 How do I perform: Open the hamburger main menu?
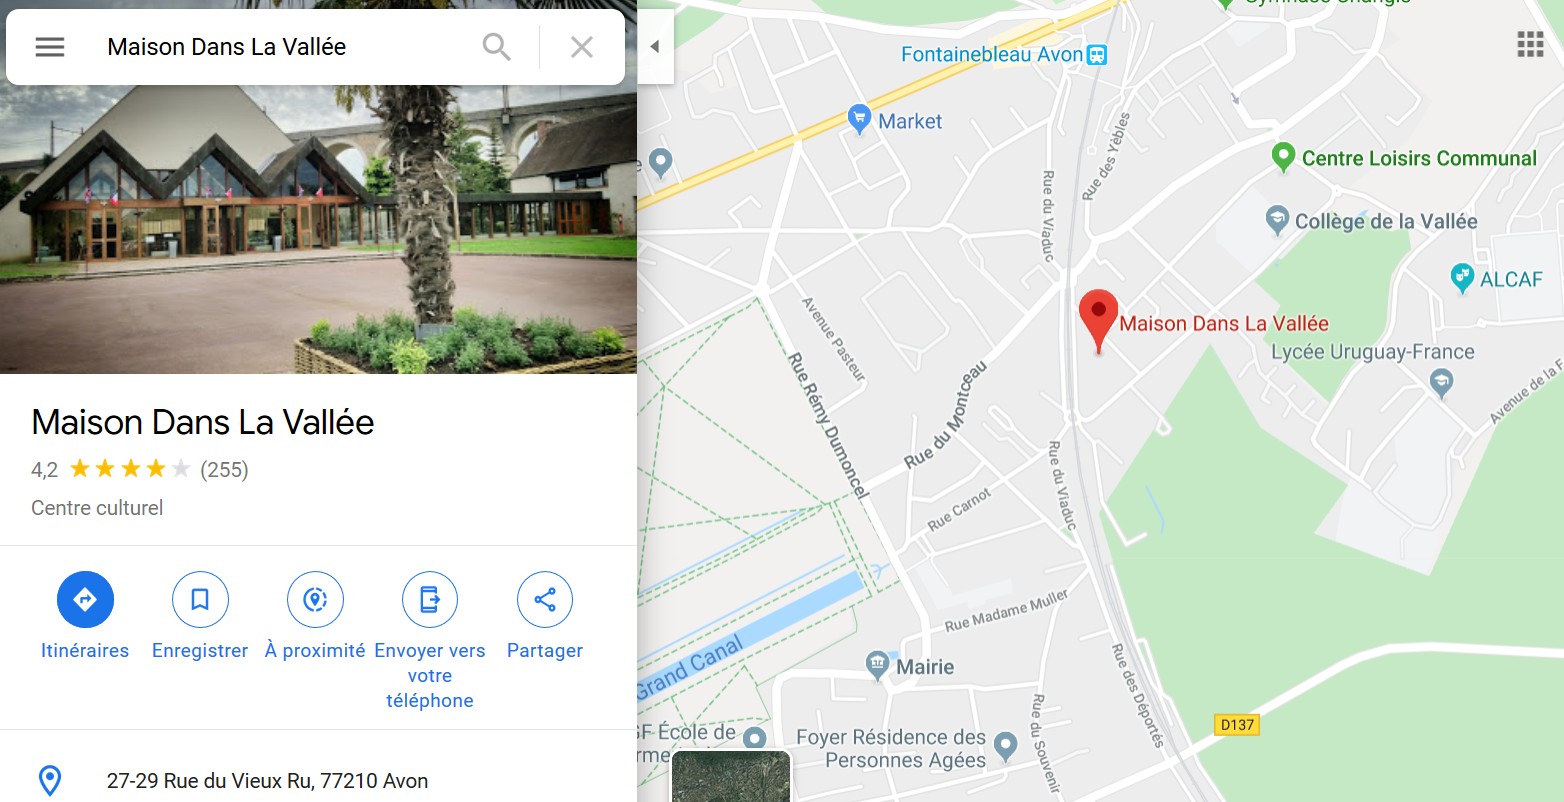(50, 47)
